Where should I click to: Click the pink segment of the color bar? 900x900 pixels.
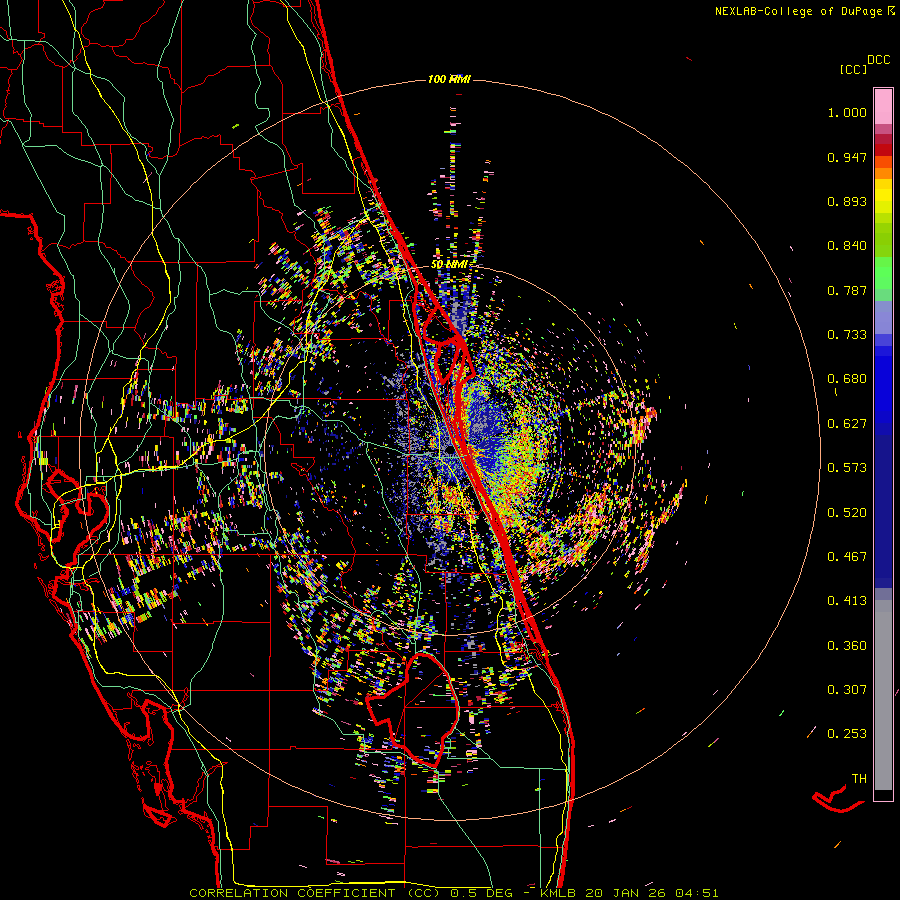click(883, 107)
